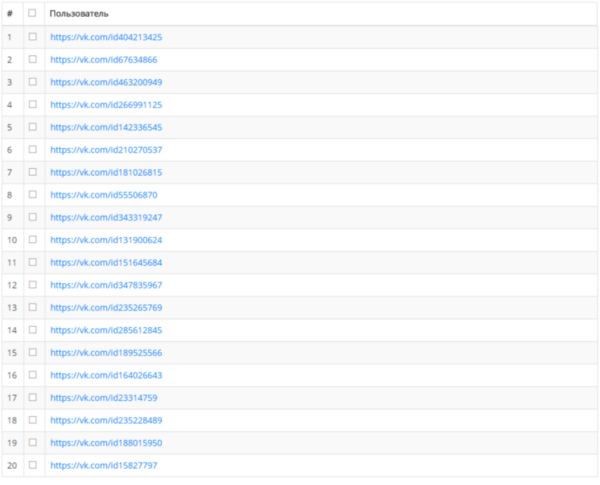Open link https://vk.com/id181026815
Screen dimensions: 600x485
point(106,172)
